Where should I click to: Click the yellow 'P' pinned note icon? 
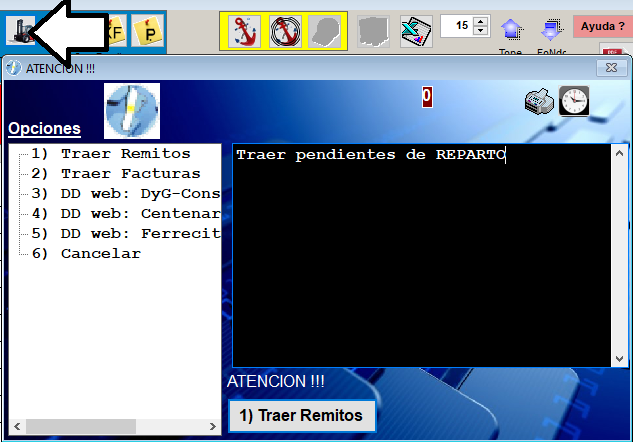click(x=148, y=31)
